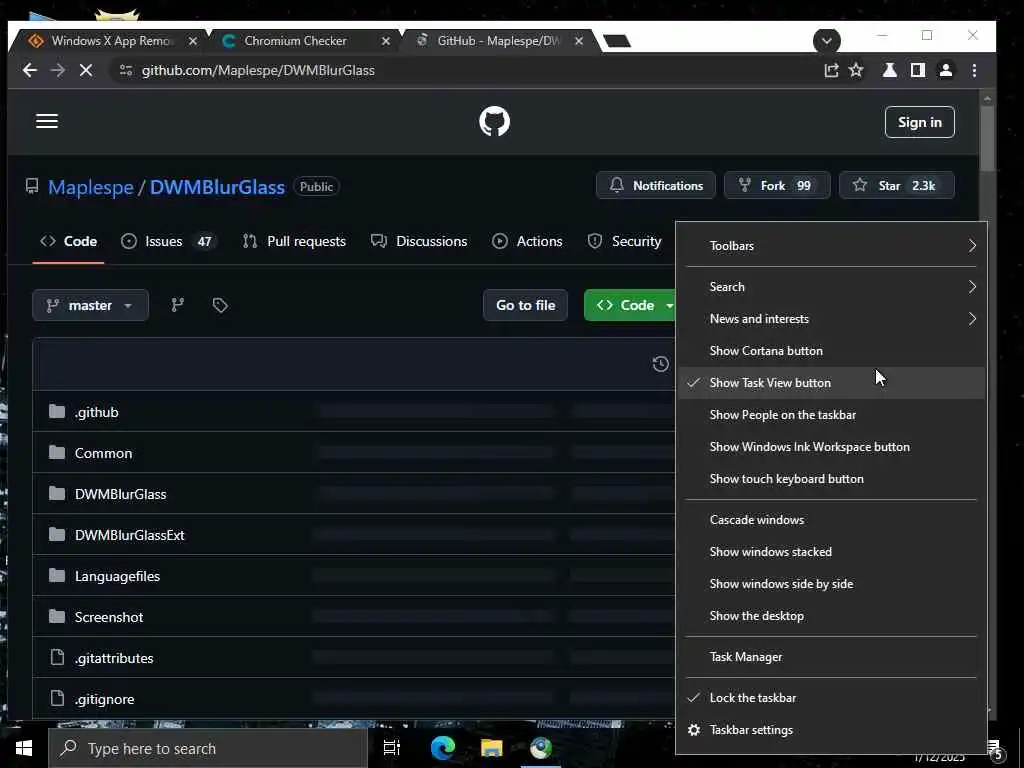Open the master branch dropdown

pyautogui.click(x=90, y=305)
